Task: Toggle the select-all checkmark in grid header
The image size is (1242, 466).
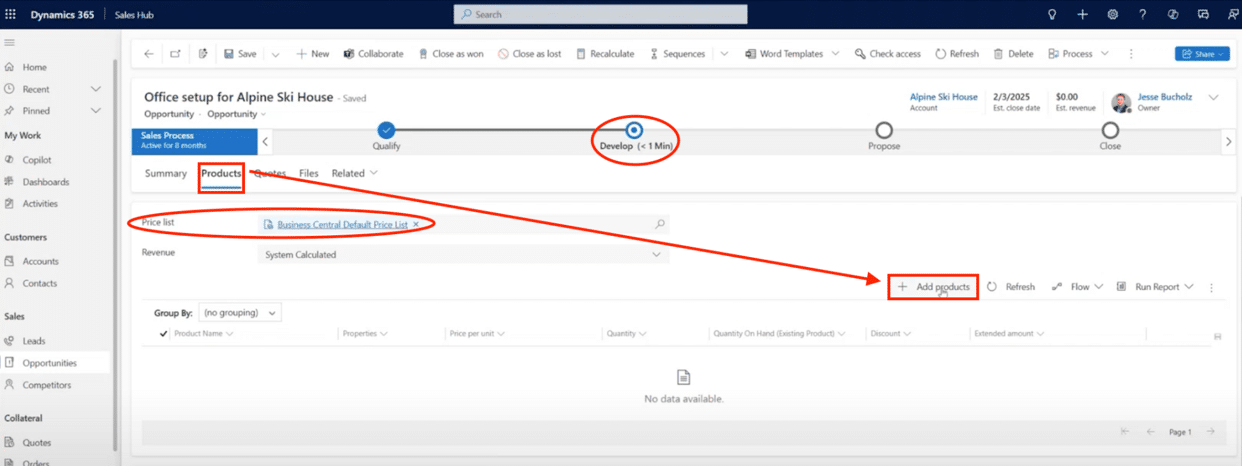Action: 164,334
